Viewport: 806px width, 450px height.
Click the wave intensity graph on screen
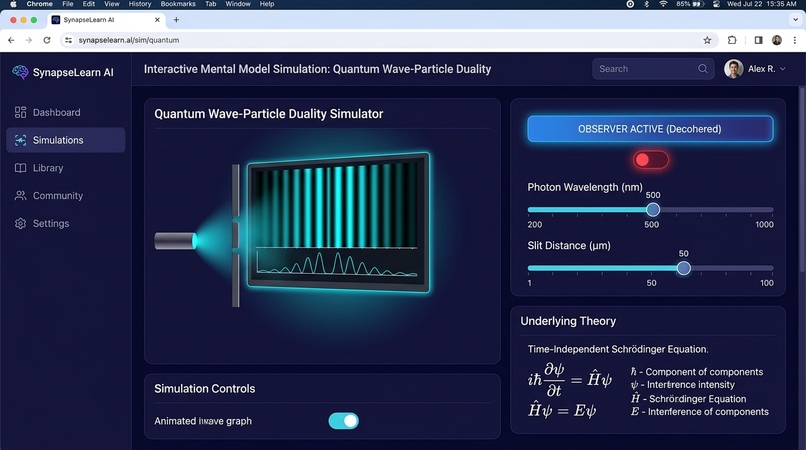pyautogui.click(x=337, y=263)
